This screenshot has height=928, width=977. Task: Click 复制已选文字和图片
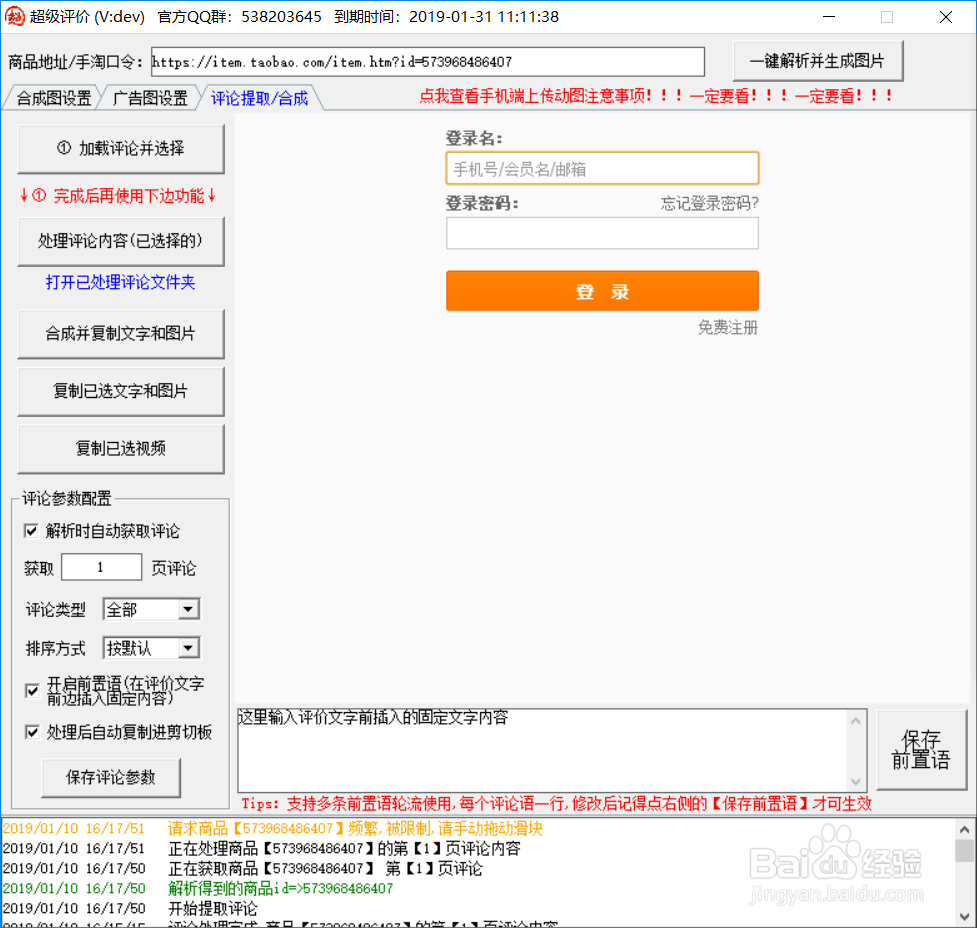[120, 391]
